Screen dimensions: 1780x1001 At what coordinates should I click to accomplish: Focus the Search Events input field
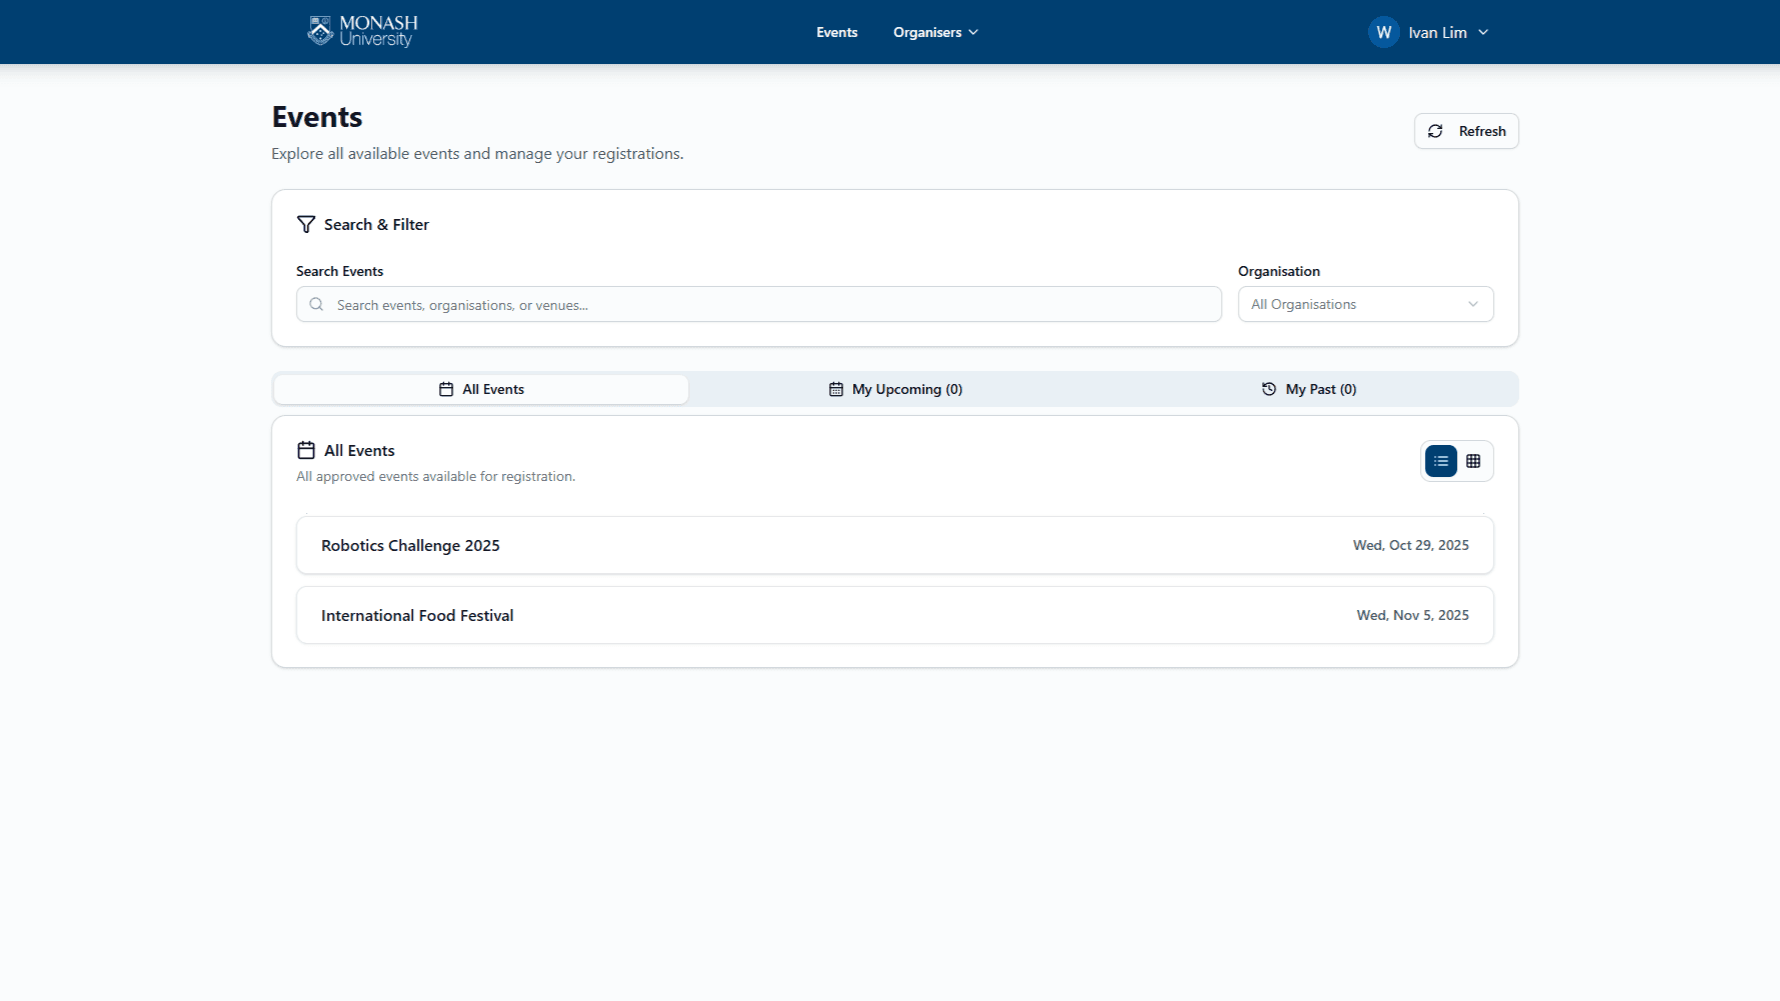[770, 305]
